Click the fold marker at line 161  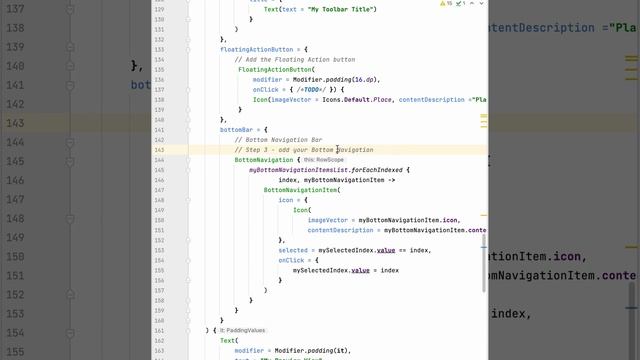188,331
